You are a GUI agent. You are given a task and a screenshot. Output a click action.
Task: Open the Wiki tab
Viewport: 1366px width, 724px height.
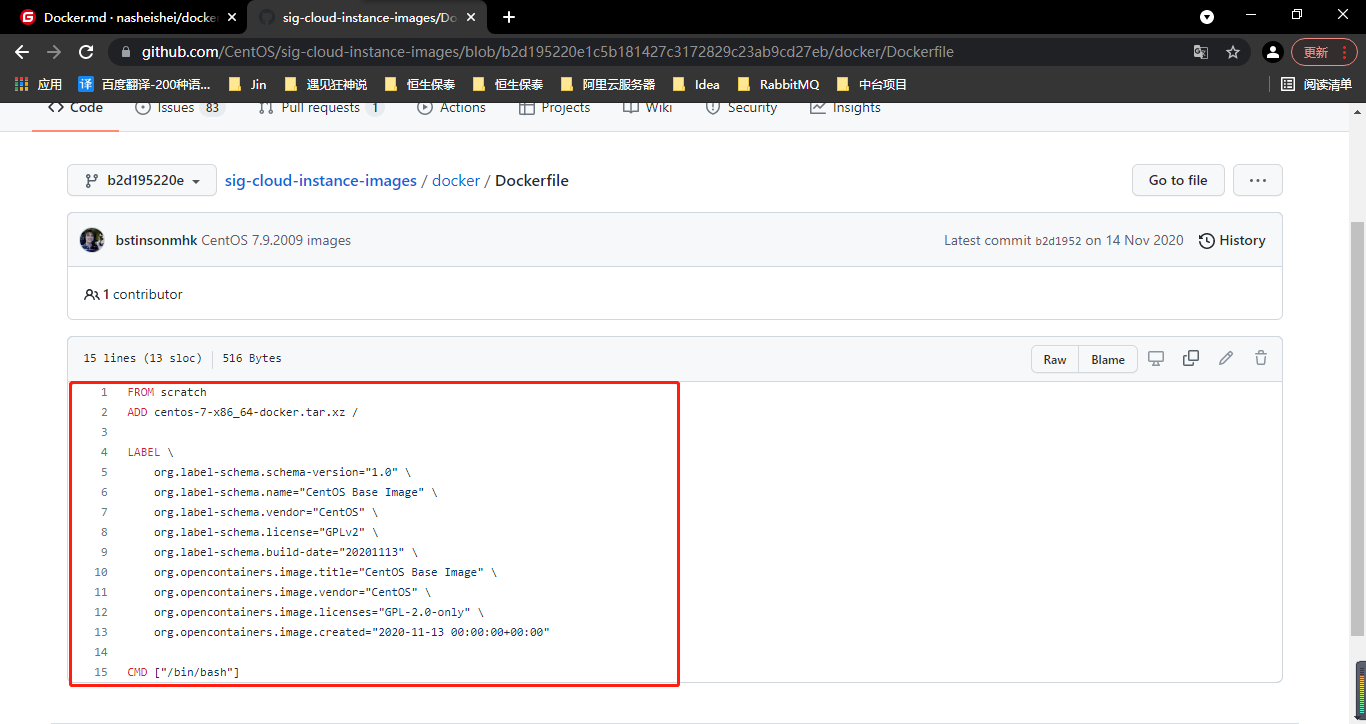pyautogui.click(x=647, y=108)
